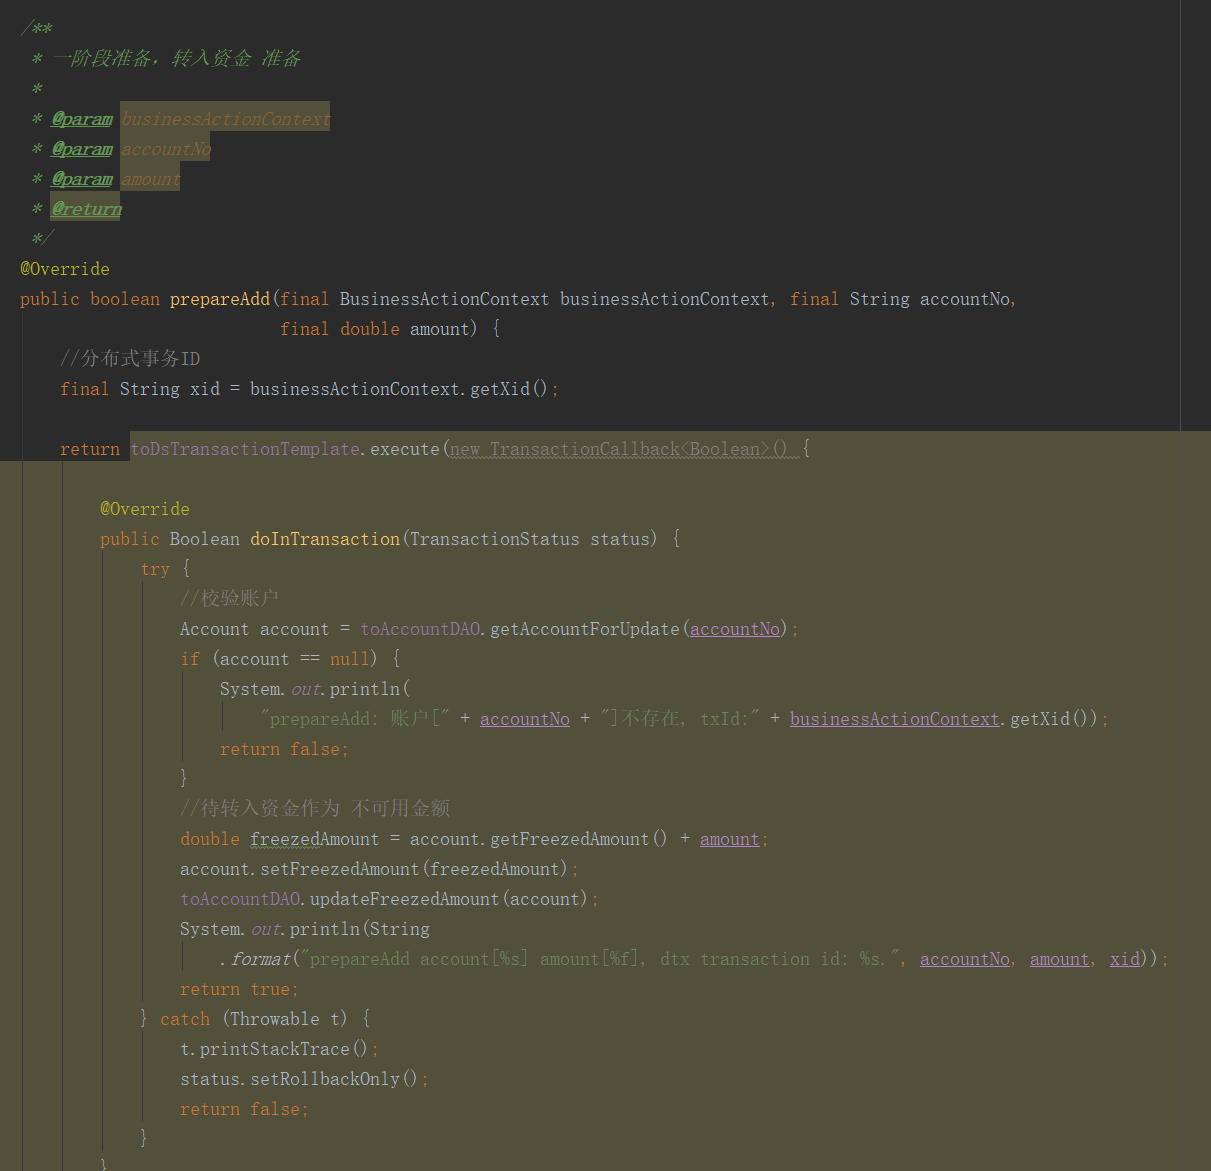Click the "printStackTrace()" call
This screenshot has height=1171, width=1211.
coord(284,1049)
